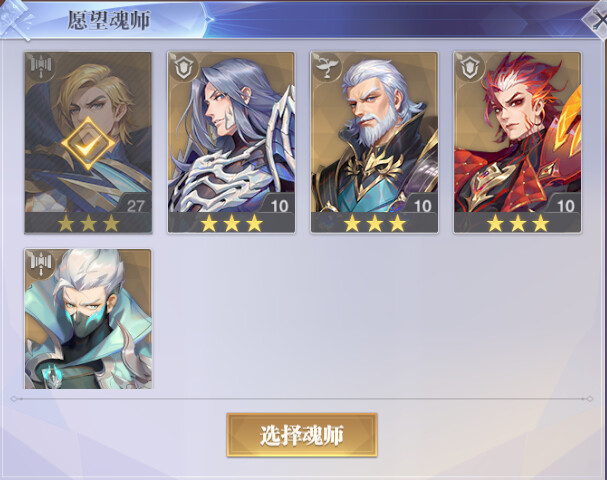Click the healer class icon on elder card
This screenshot has width=607, height=480.
[327, 68]
